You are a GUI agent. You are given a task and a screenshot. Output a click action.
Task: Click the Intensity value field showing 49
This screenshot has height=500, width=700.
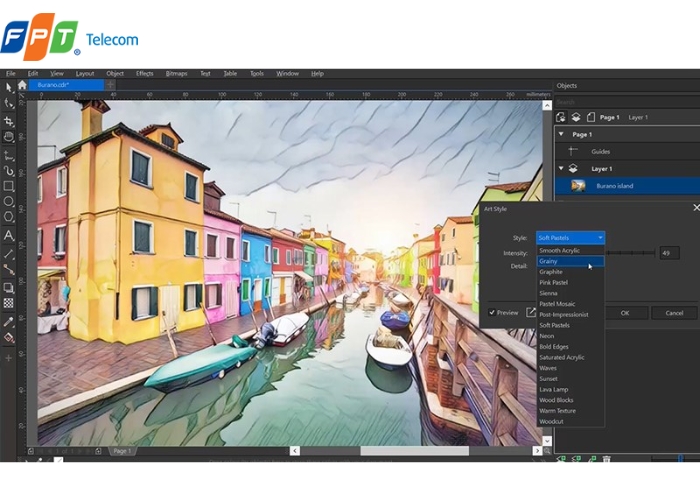coord(670,253)
